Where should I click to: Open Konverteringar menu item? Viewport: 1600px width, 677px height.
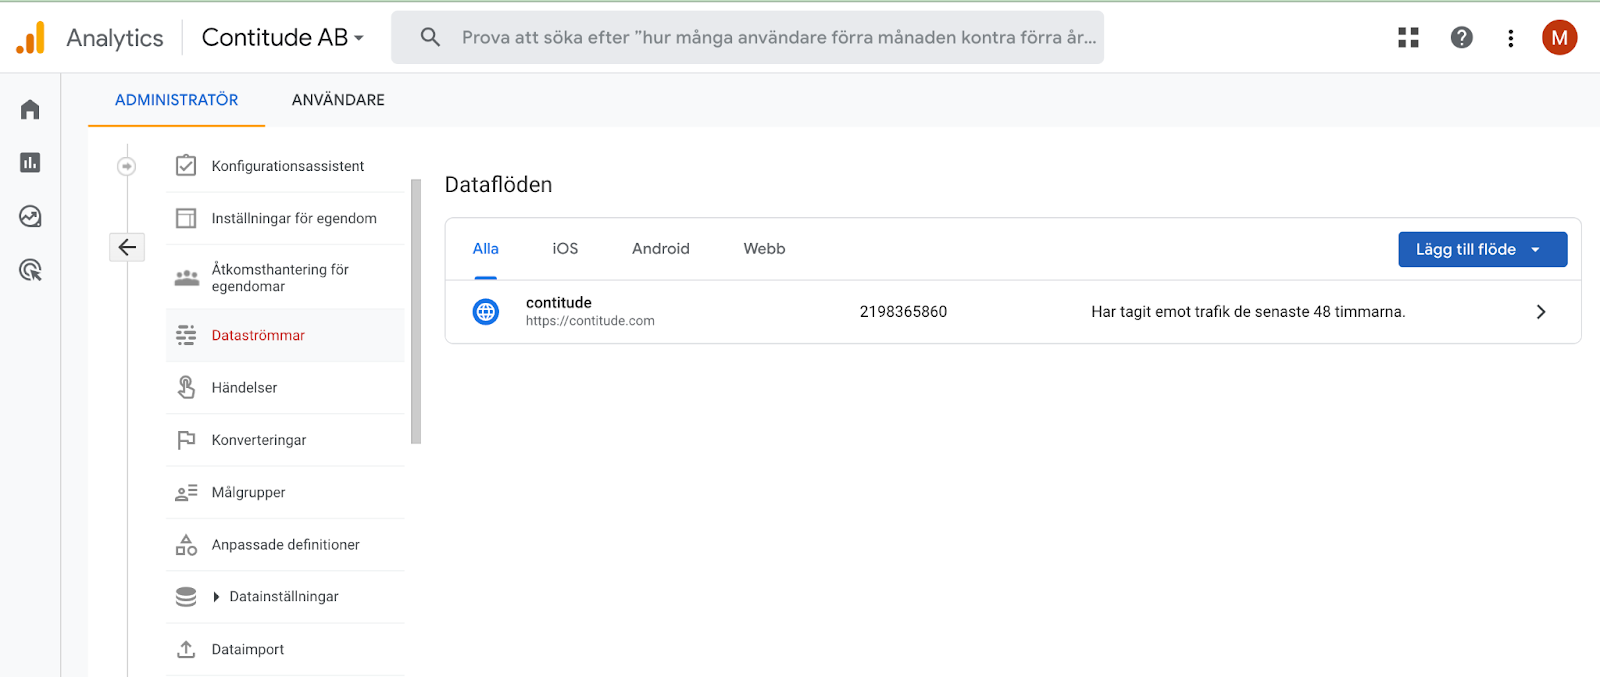point(285,440)
